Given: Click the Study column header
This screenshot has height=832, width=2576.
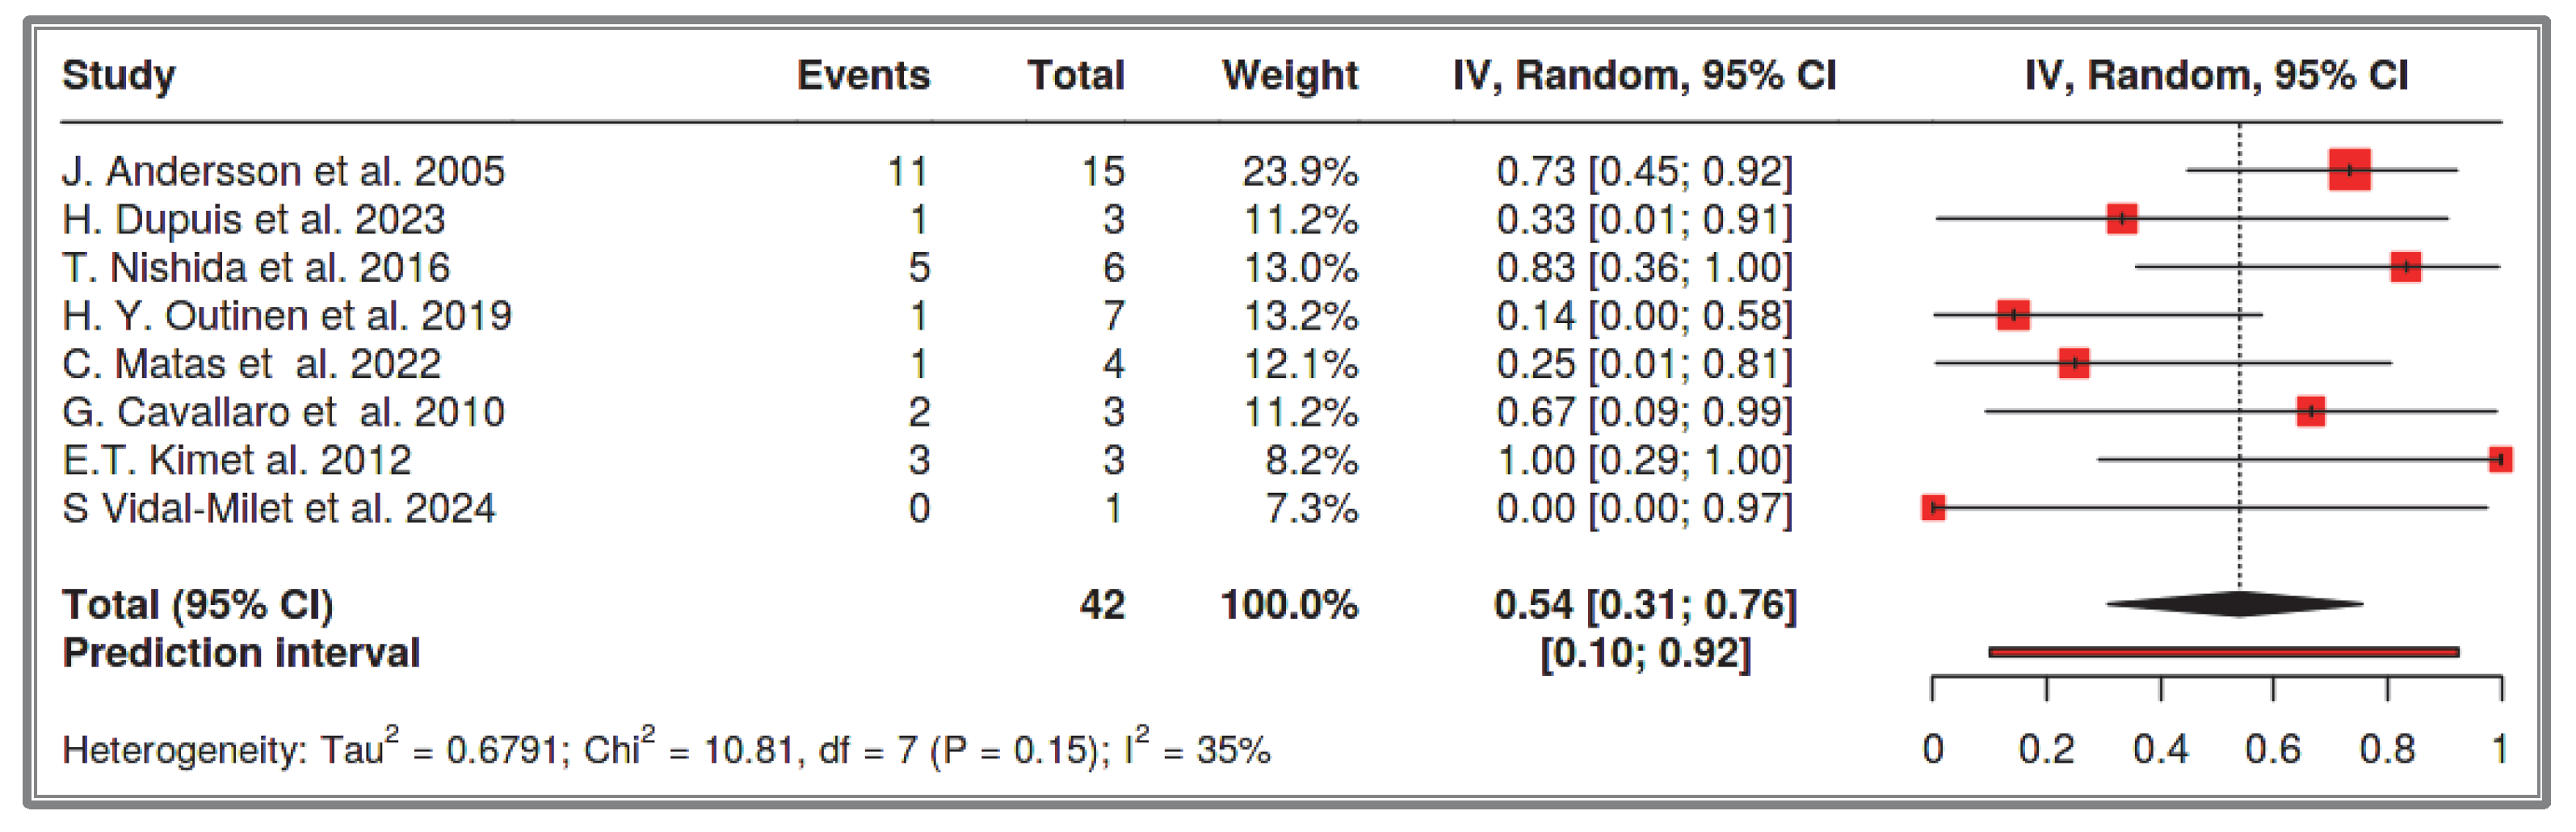Looking at the screenshot, I should [118, 75].
